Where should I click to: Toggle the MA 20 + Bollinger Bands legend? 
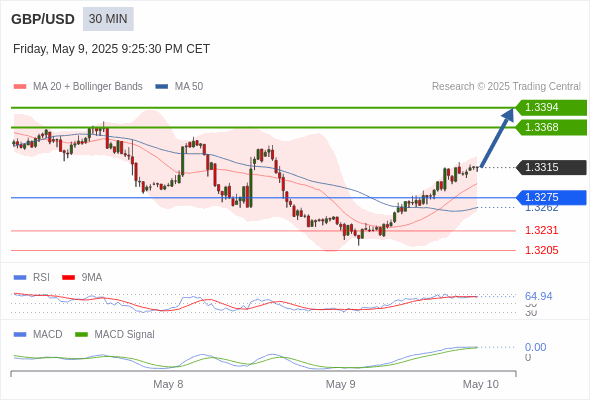pyautogui.click(x=78, y=87)
